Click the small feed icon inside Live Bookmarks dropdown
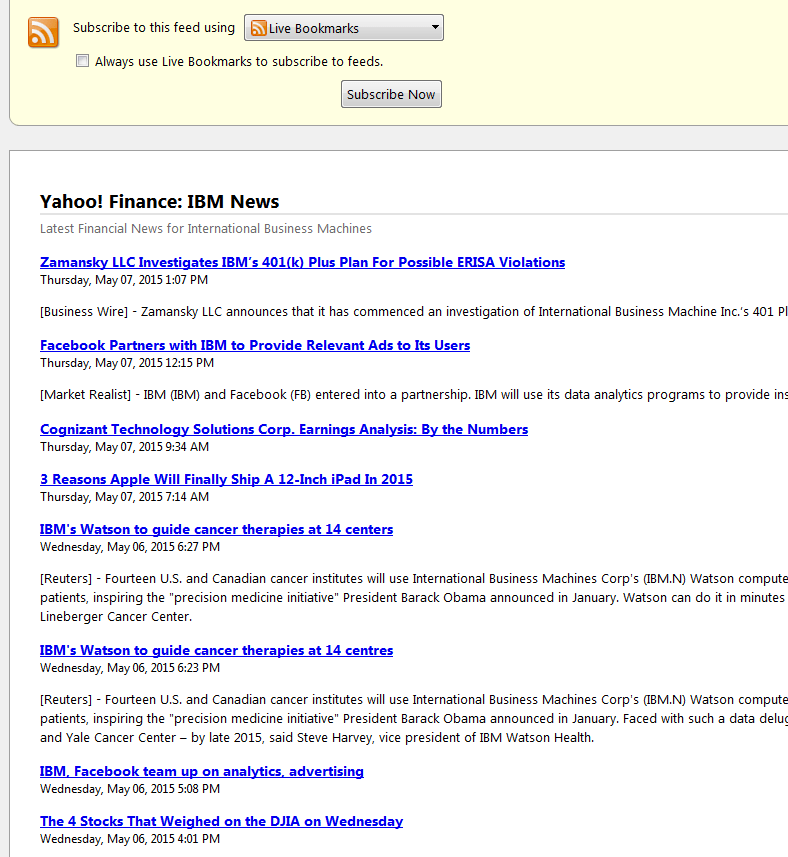 (x=258, y=28)
